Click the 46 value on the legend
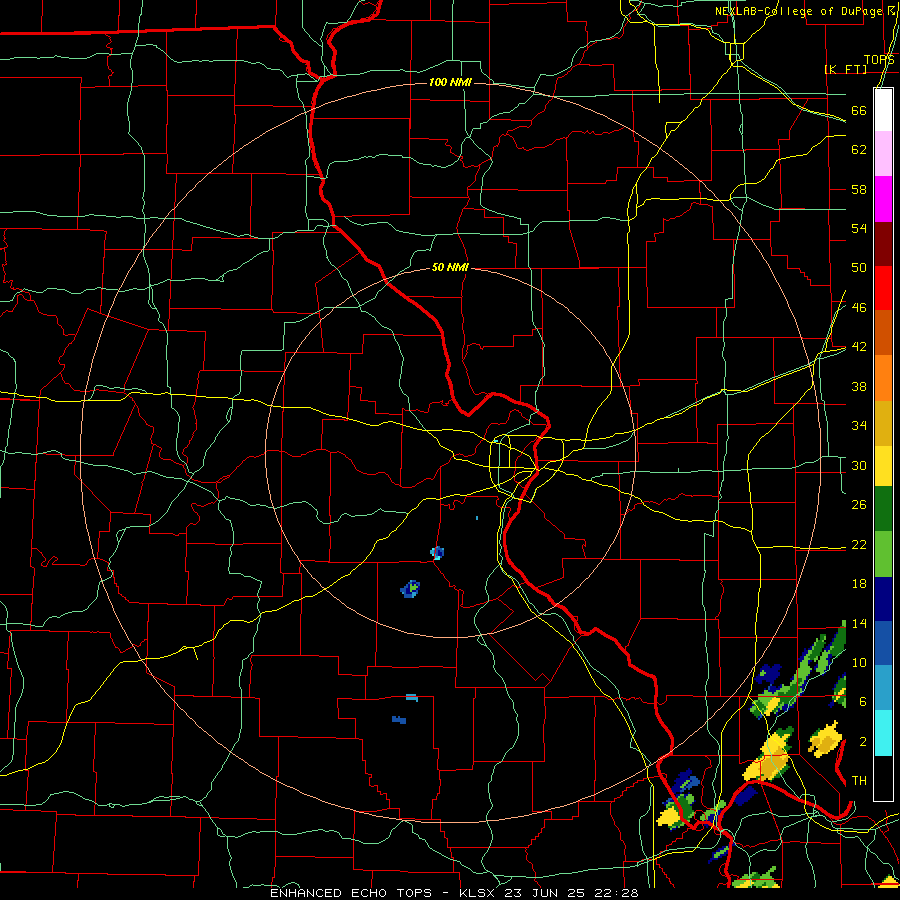Viewport: 900px width, 900px height. [859, 308]
